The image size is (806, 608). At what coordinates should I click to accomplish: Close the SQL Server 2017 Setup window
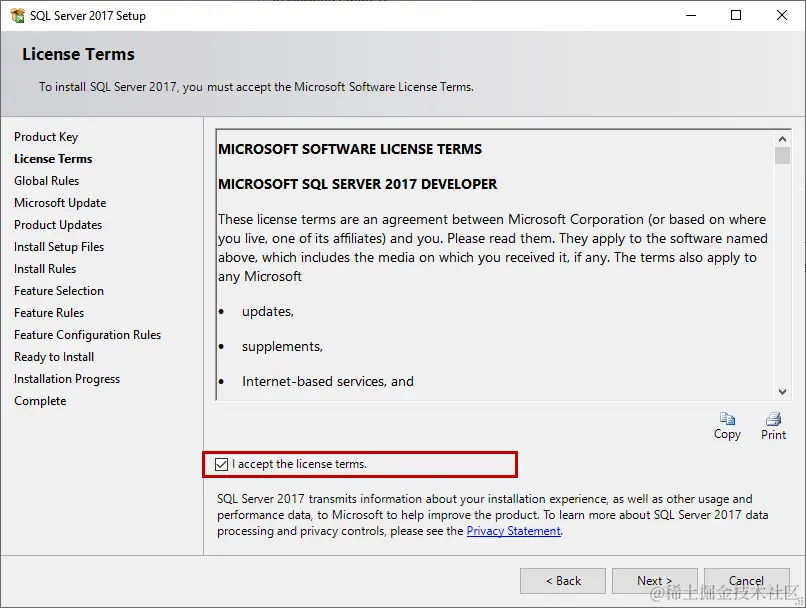[x=782, y=15]
